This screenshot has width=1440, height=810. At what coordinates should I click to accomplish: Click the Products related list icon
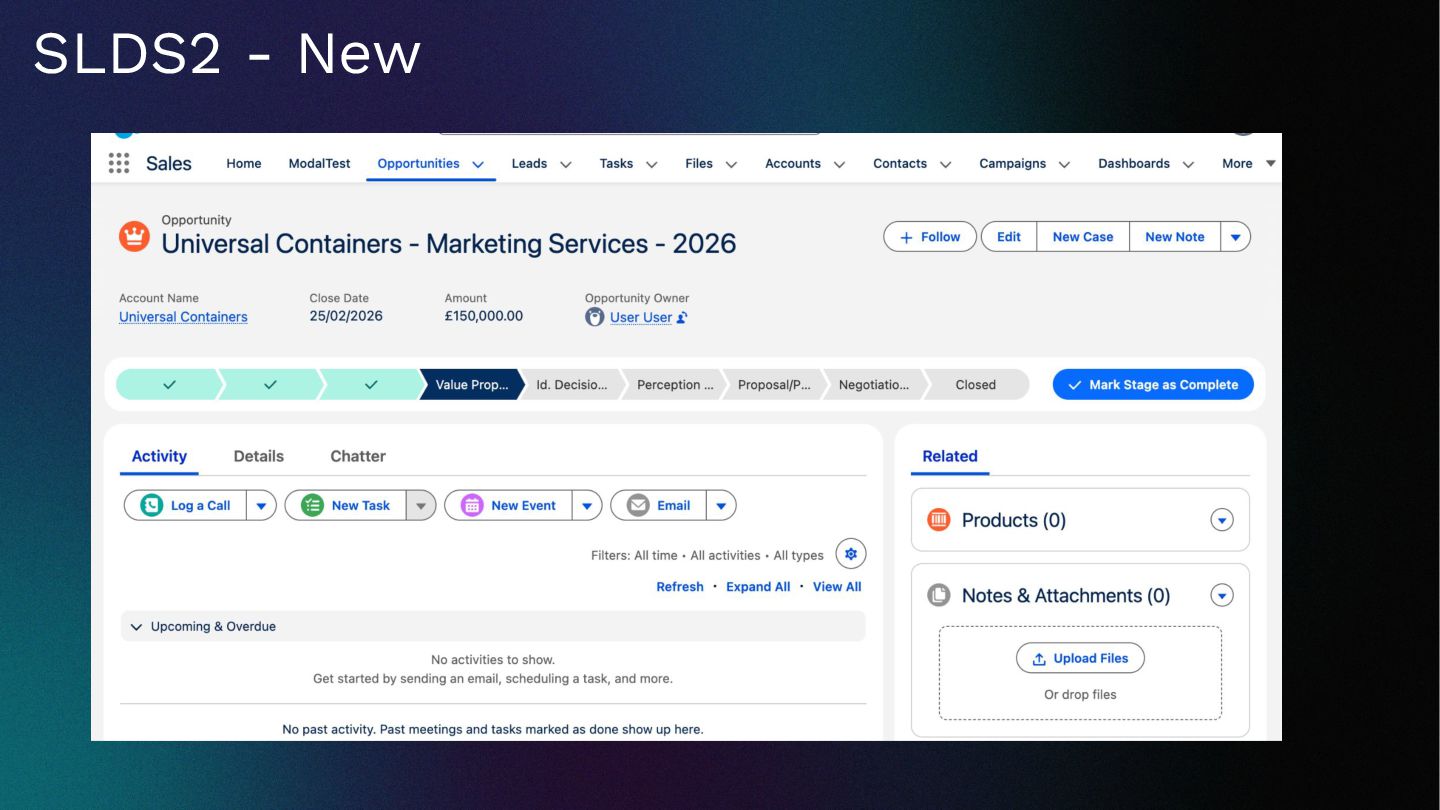(938, 520)
